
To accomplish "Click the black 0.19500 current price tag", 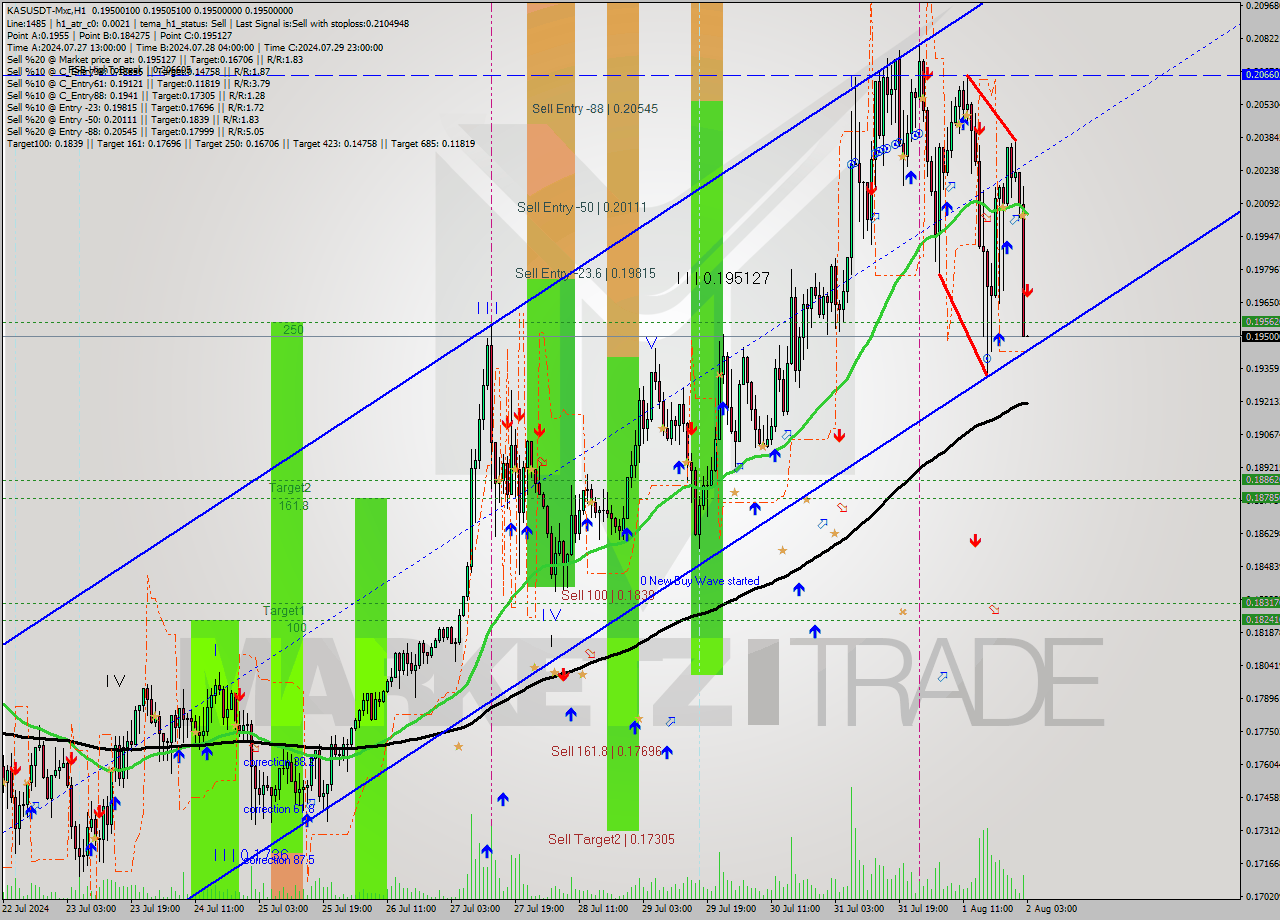I will coord(1259,337).
